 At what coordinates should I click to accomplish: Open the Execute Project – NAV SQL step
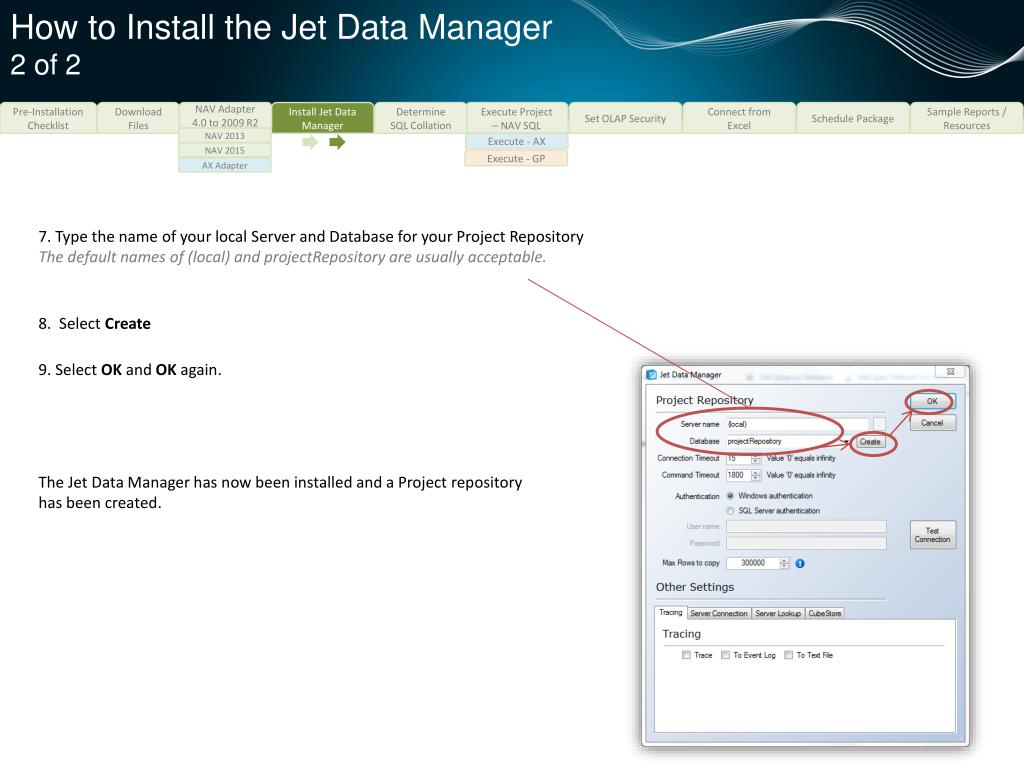click(517, 118)
